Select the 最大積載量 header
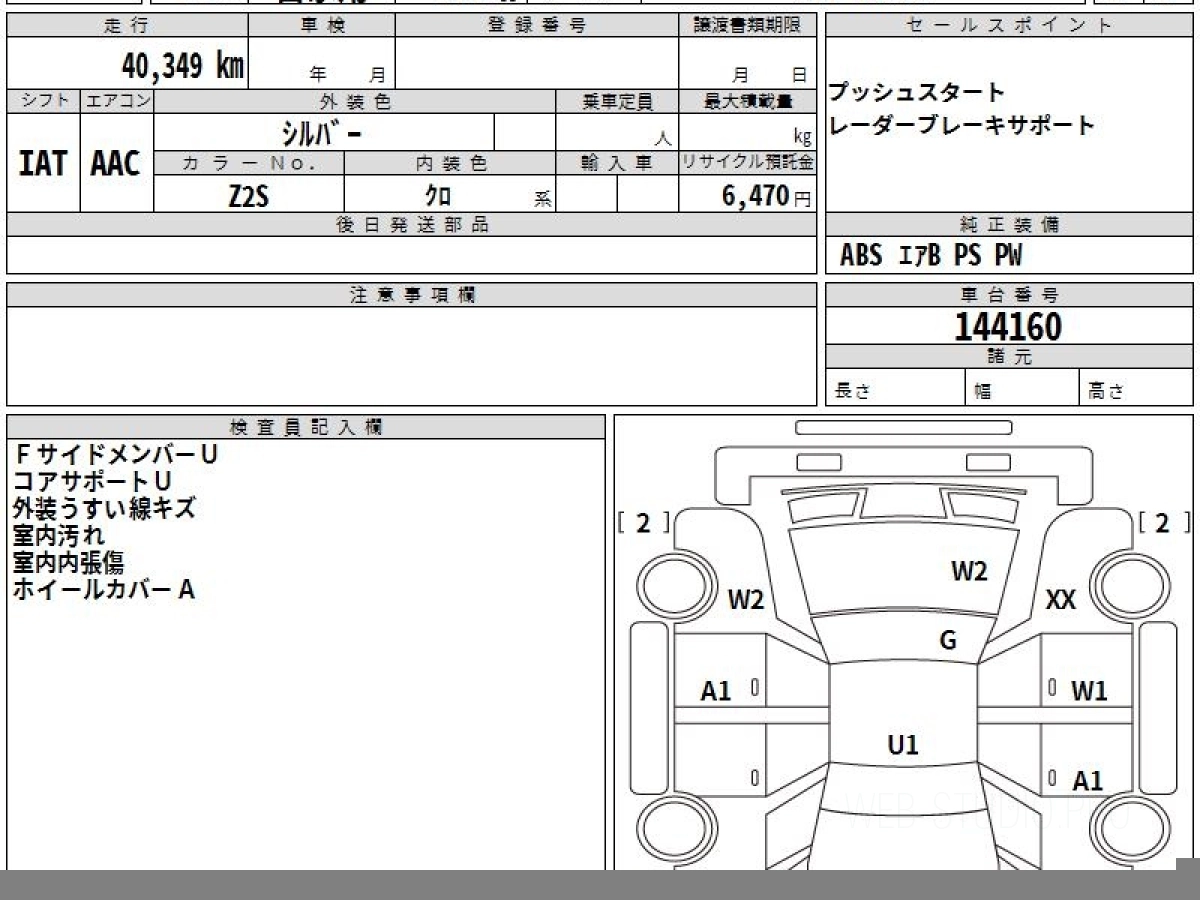 [748, 102]
